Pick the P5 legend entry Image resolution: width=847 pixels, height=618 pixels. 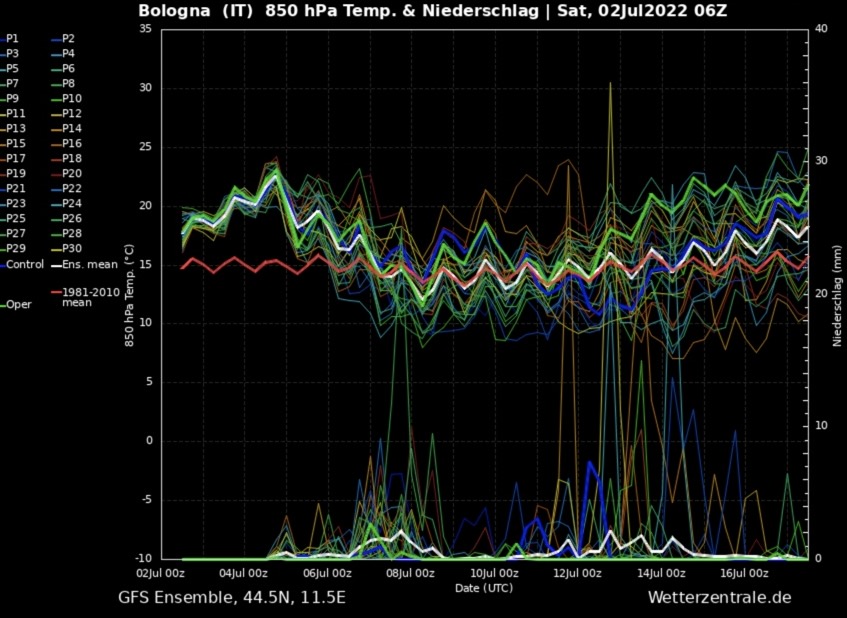tap(10, 69)
